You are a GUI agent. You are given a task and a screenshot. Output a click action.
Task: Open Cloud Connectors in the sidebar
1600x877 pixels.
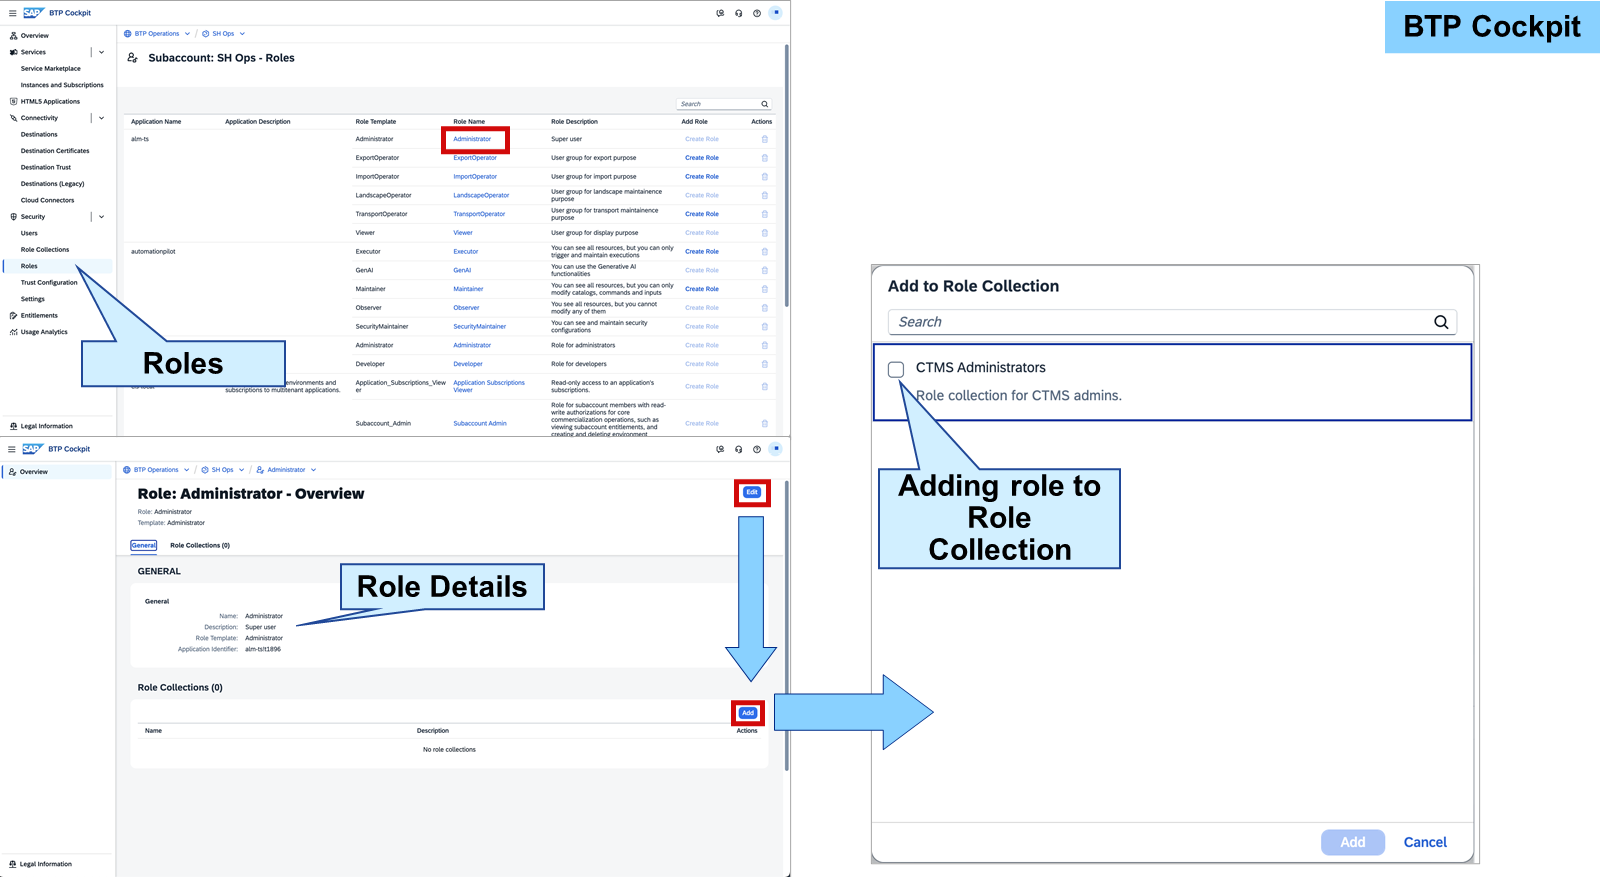(x=48, y=201)
